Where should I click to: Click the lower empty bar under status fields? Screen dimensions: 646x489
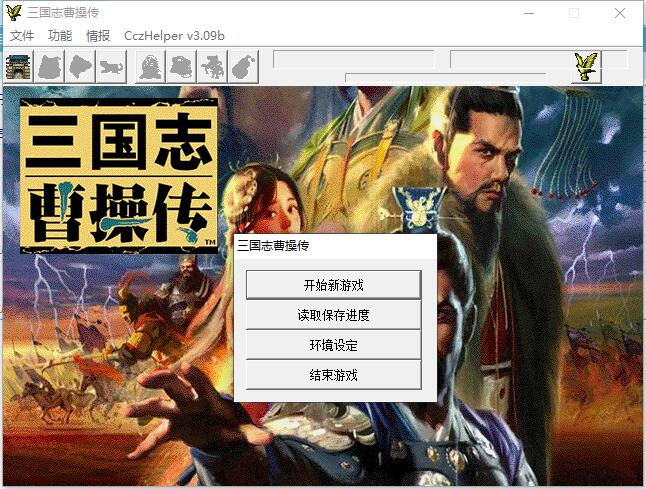[x=446, y=78]
